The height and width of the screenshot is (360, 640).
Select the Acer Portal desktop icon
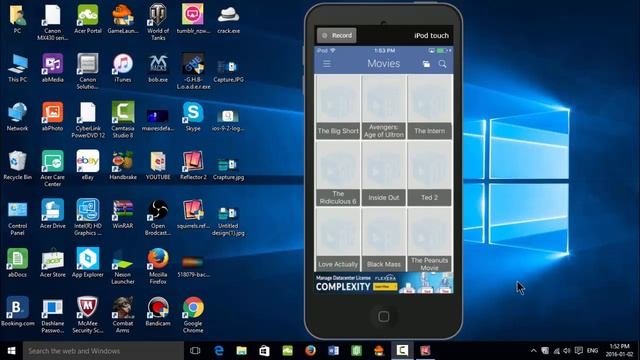[x=87, y=19]
